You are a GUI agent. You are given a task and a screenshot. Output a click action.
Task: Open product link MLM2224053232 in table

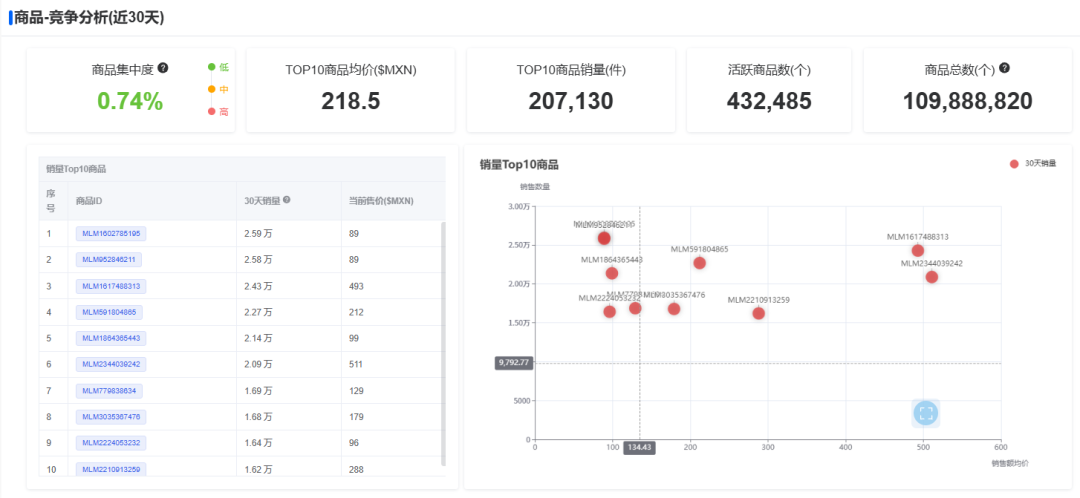coord(111,442)
